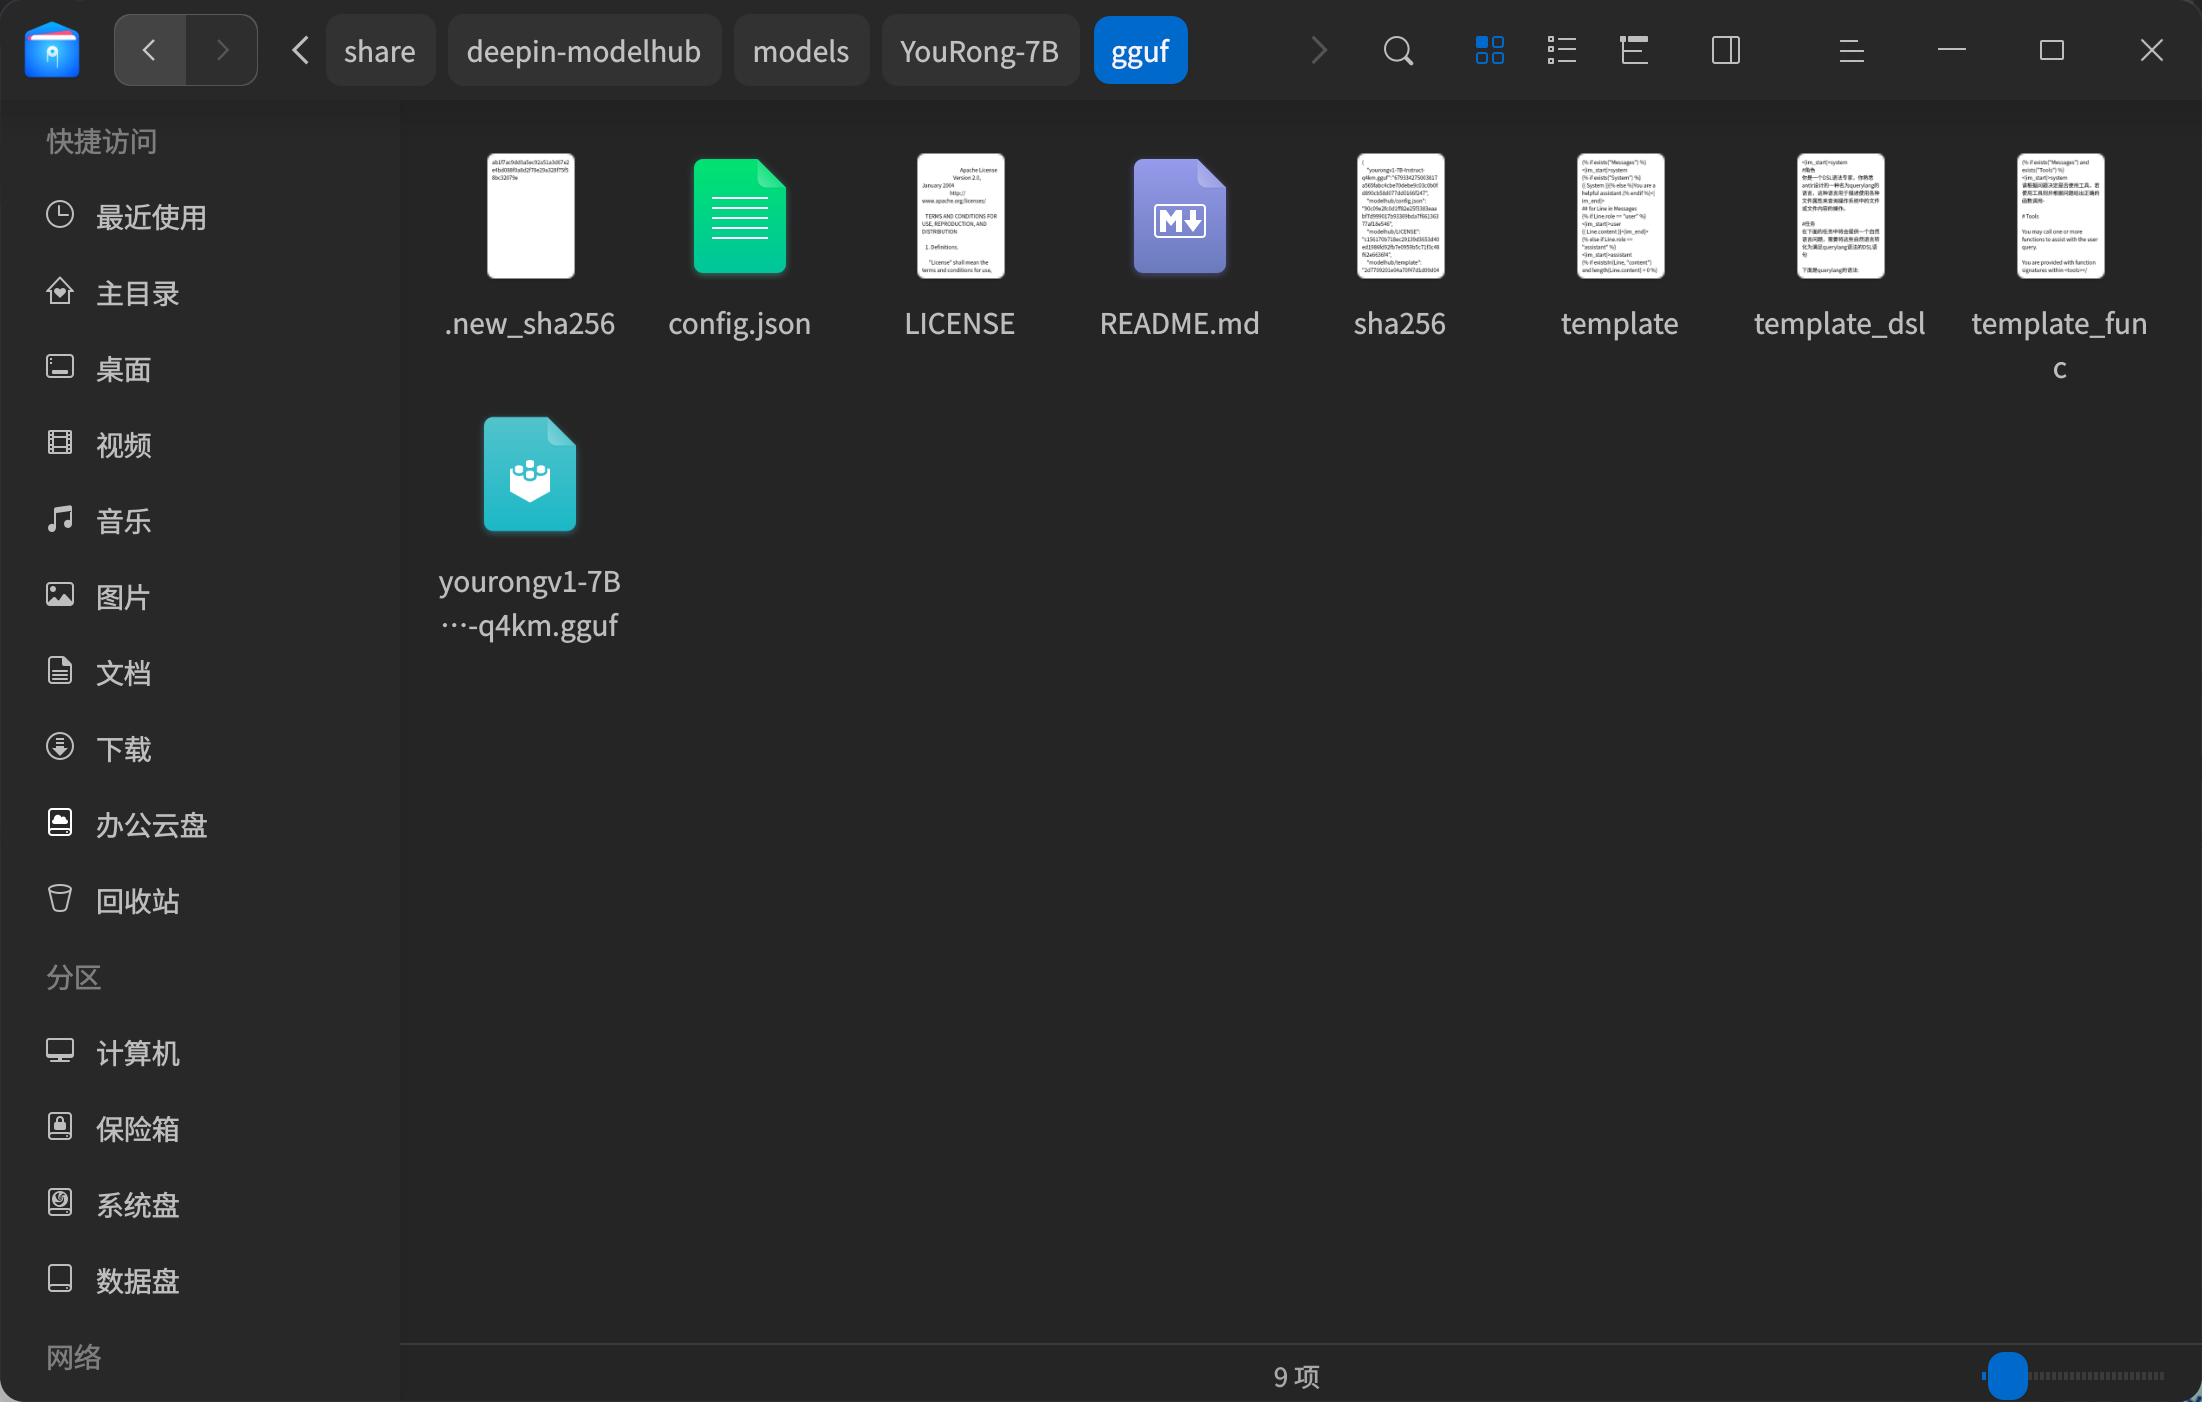The image size is (2202, 1402).
Task: Open the search icon in toolbar
Action: coord(1398,50)
